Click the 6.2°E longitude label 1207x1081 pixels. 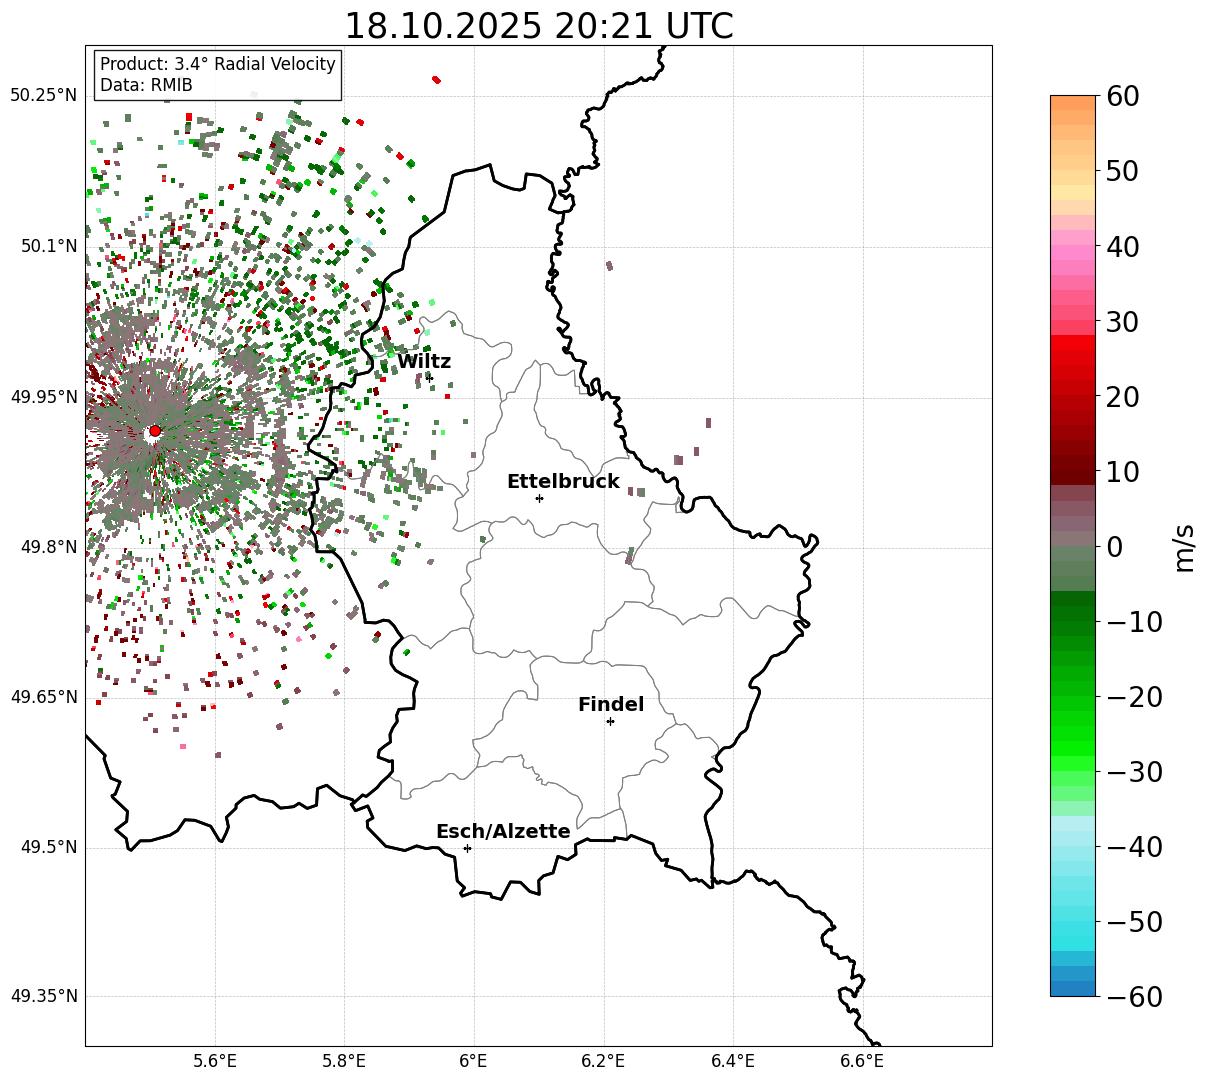point(604,1060)
